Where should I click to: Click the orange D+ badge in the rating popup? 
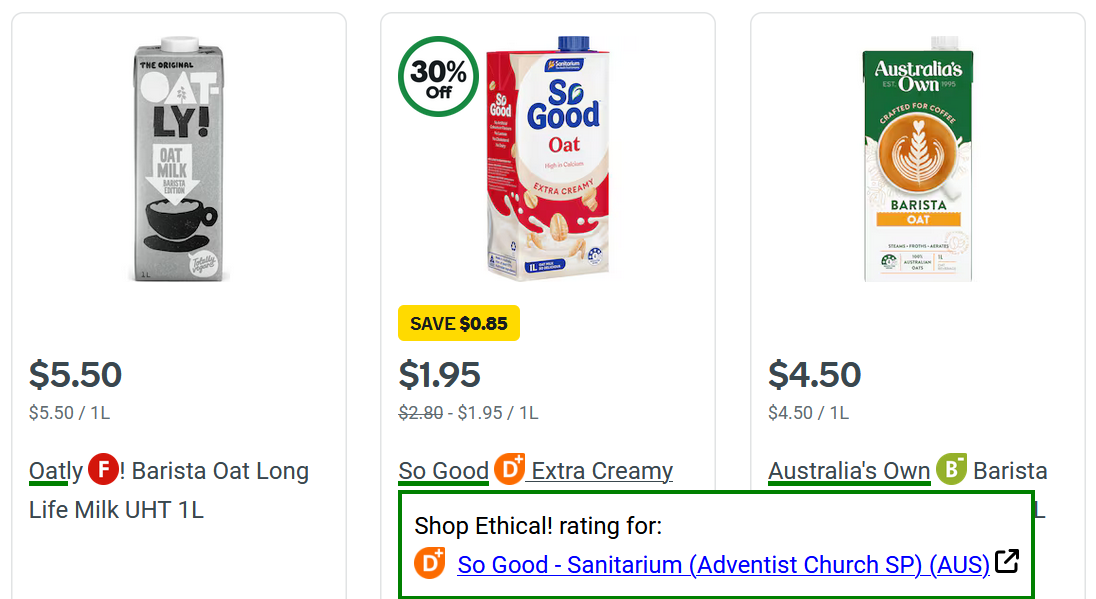(431, 564)
